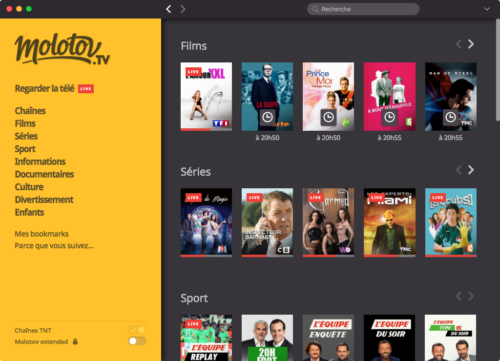The image size is (500, 361).
Task: Open Man of Steel film poster
Action: click(x=451, y=96)
